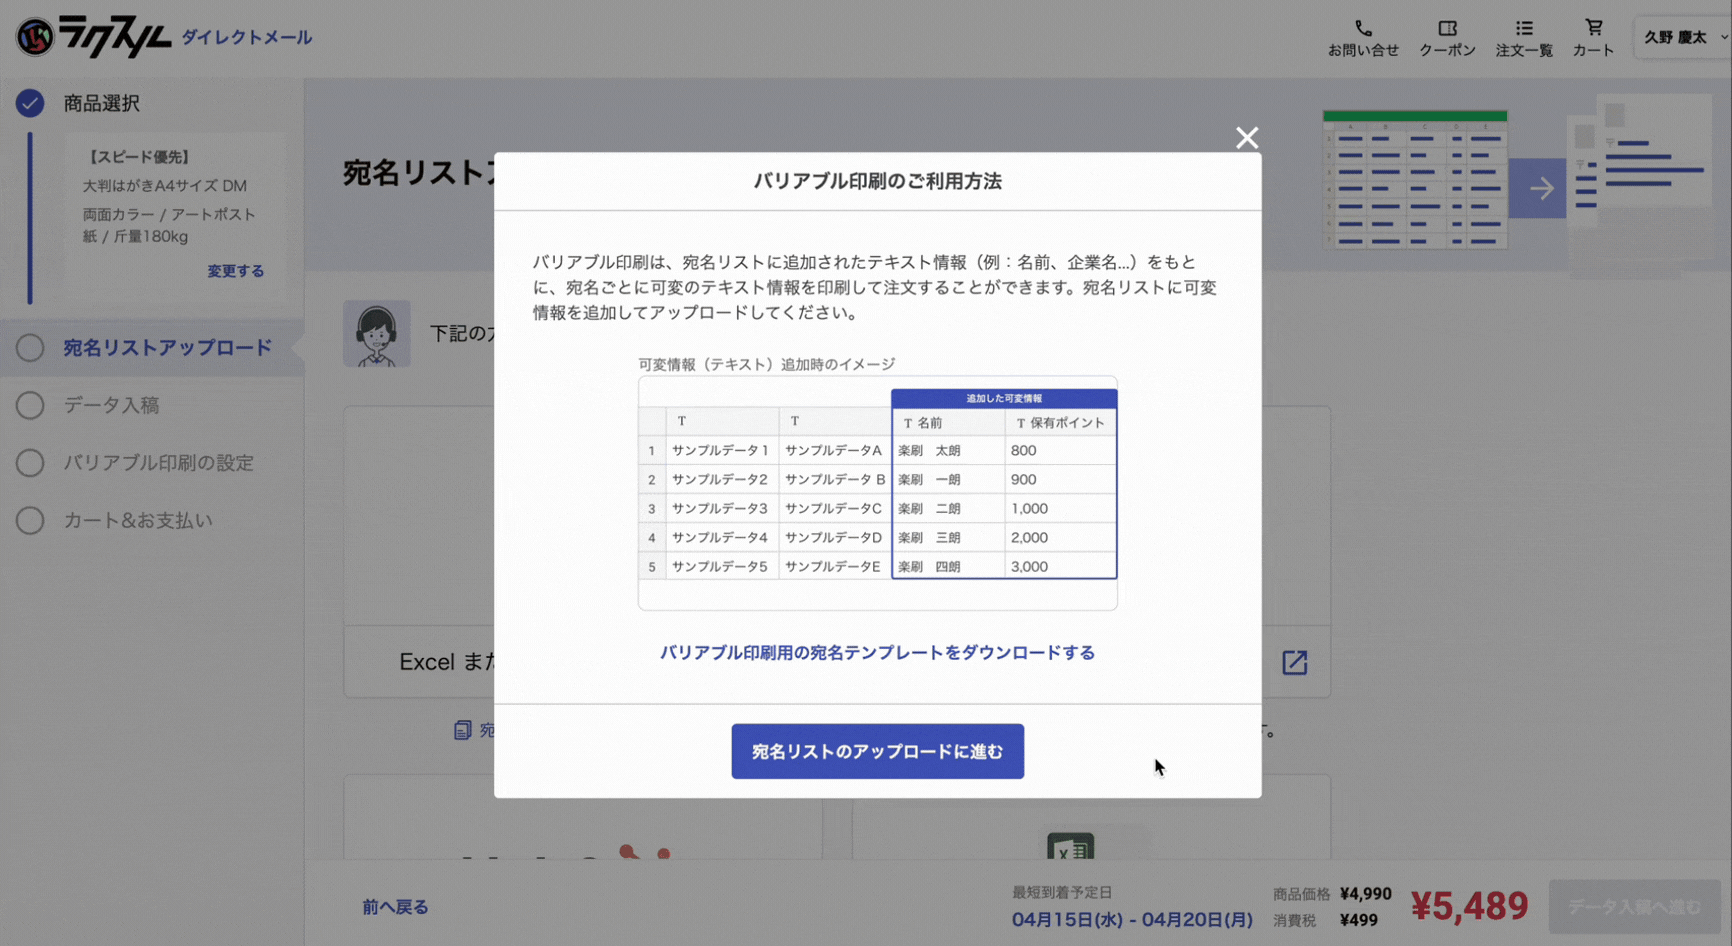Click the operator avatar icon

point(376,334)
